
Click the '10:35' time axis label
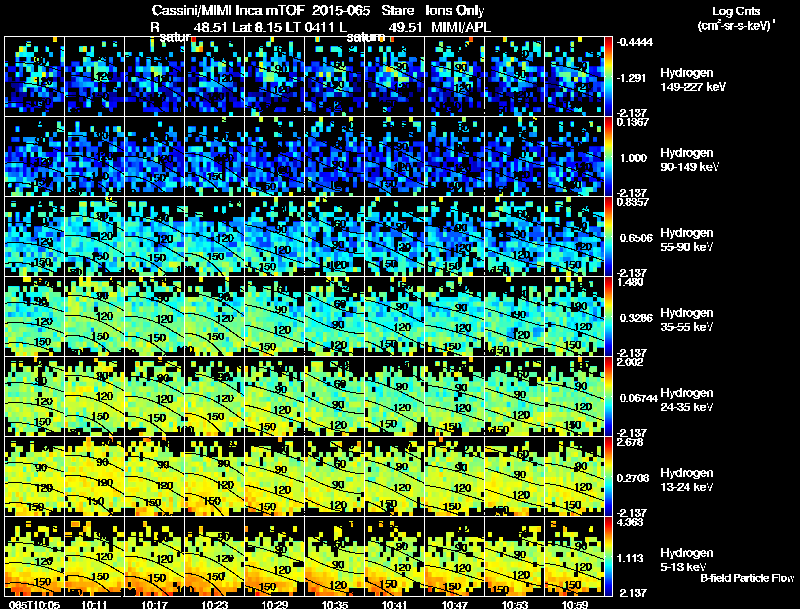[335, 604]
